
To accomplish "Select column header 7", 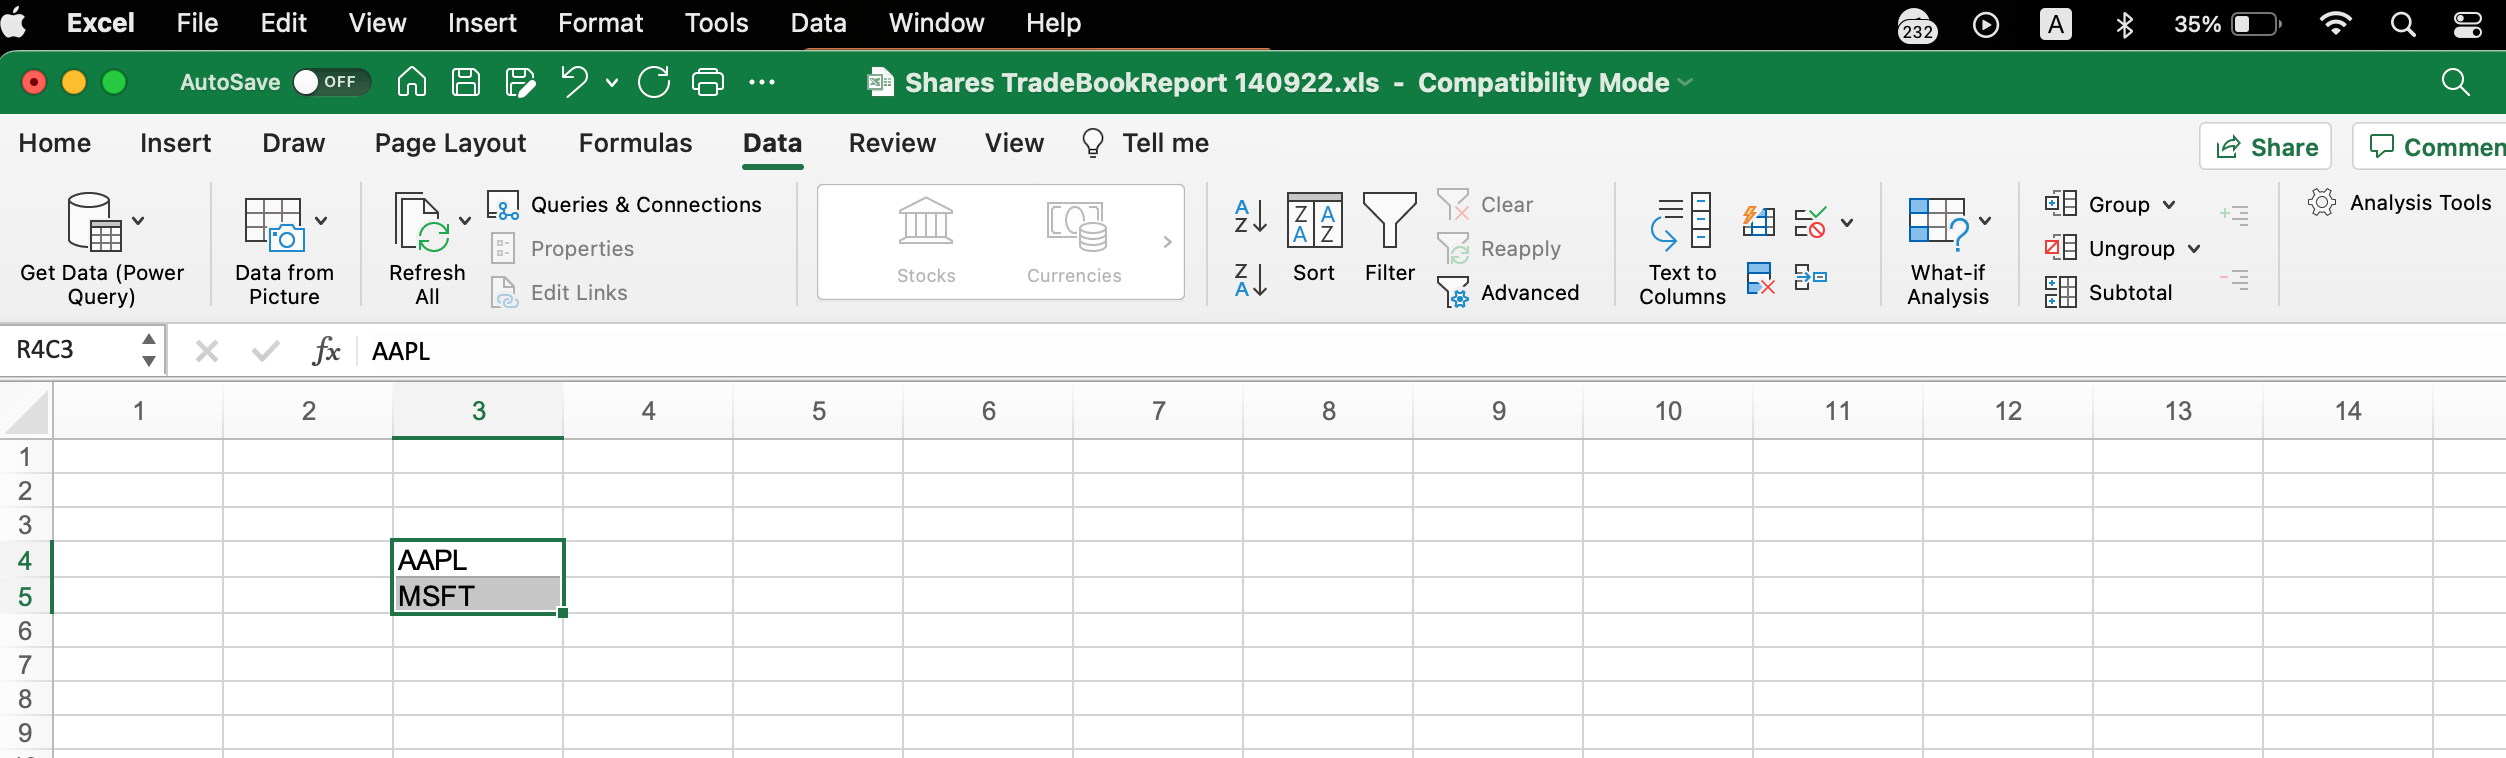I will point(1158,411).
